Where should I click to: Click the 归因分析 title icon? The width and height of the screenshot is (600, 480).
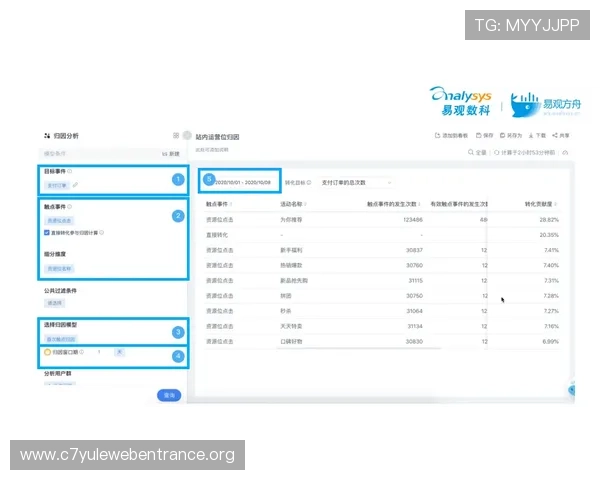[x=47, y=136]
